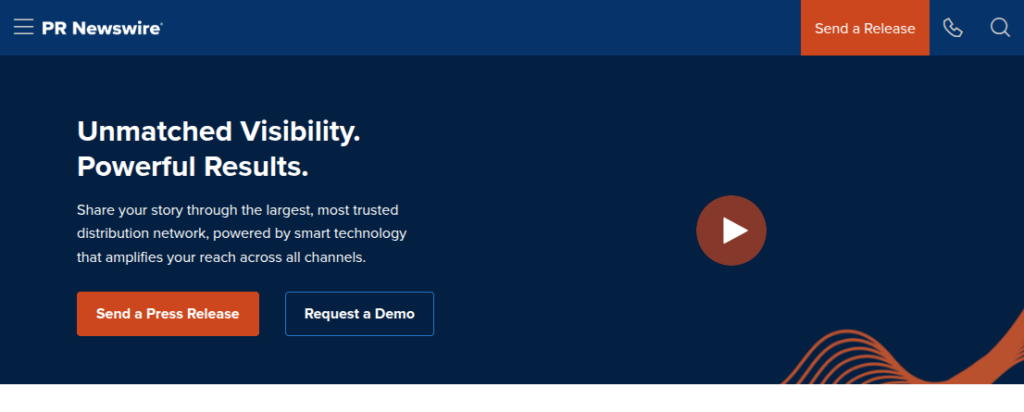1024x412 pixels.
Task: Play the hero video
Action: tap(731, 230)
